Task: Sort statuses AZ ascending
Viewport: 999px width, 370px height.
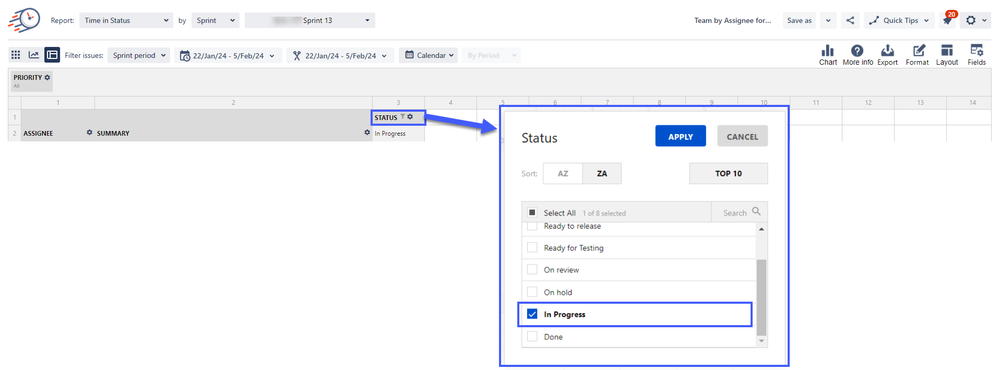Action: (x=563, y=173)
